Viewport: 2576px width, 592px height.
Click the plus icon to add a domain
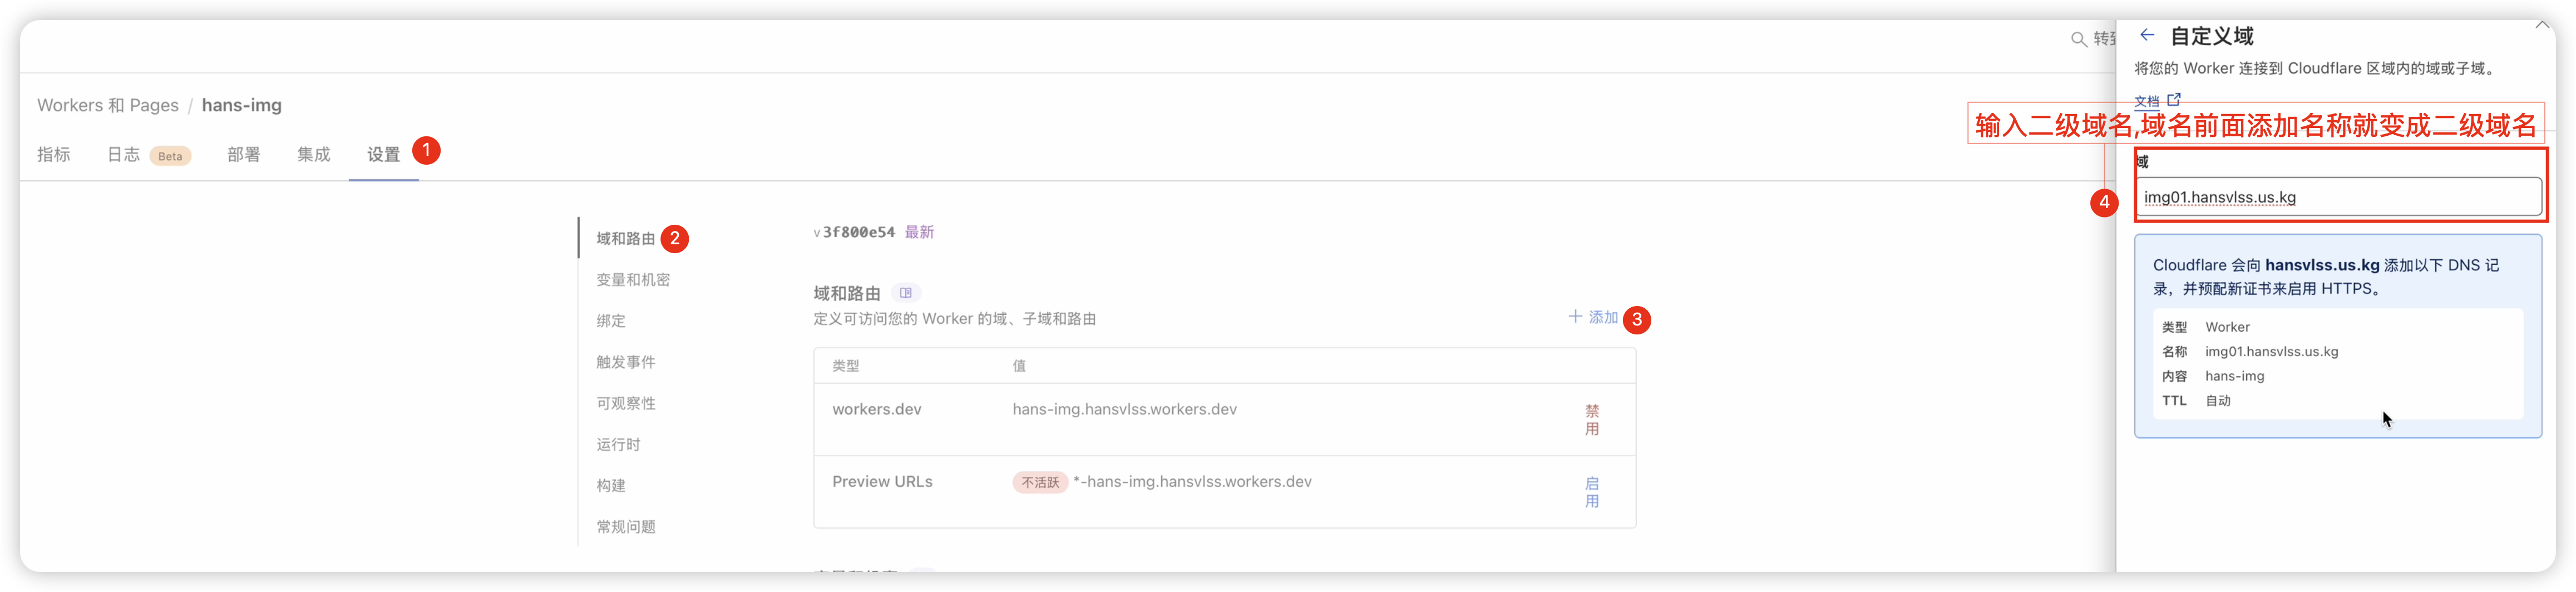pos(1575,317)
